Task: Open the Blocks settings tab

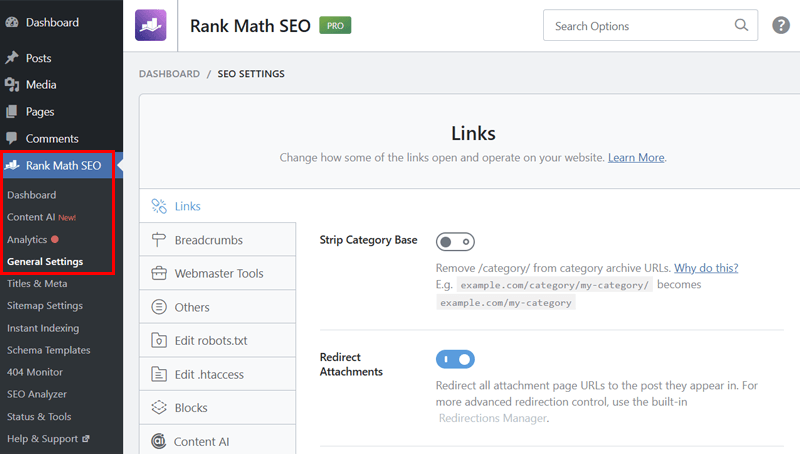Action: click(x=217, y=408)
